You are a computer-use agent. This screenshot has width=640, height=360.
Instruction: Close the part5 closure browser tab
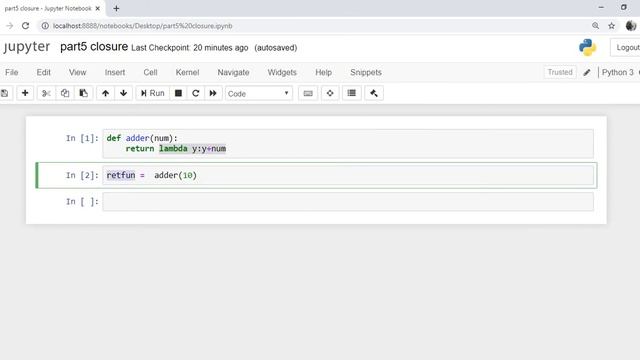point(98,8)
